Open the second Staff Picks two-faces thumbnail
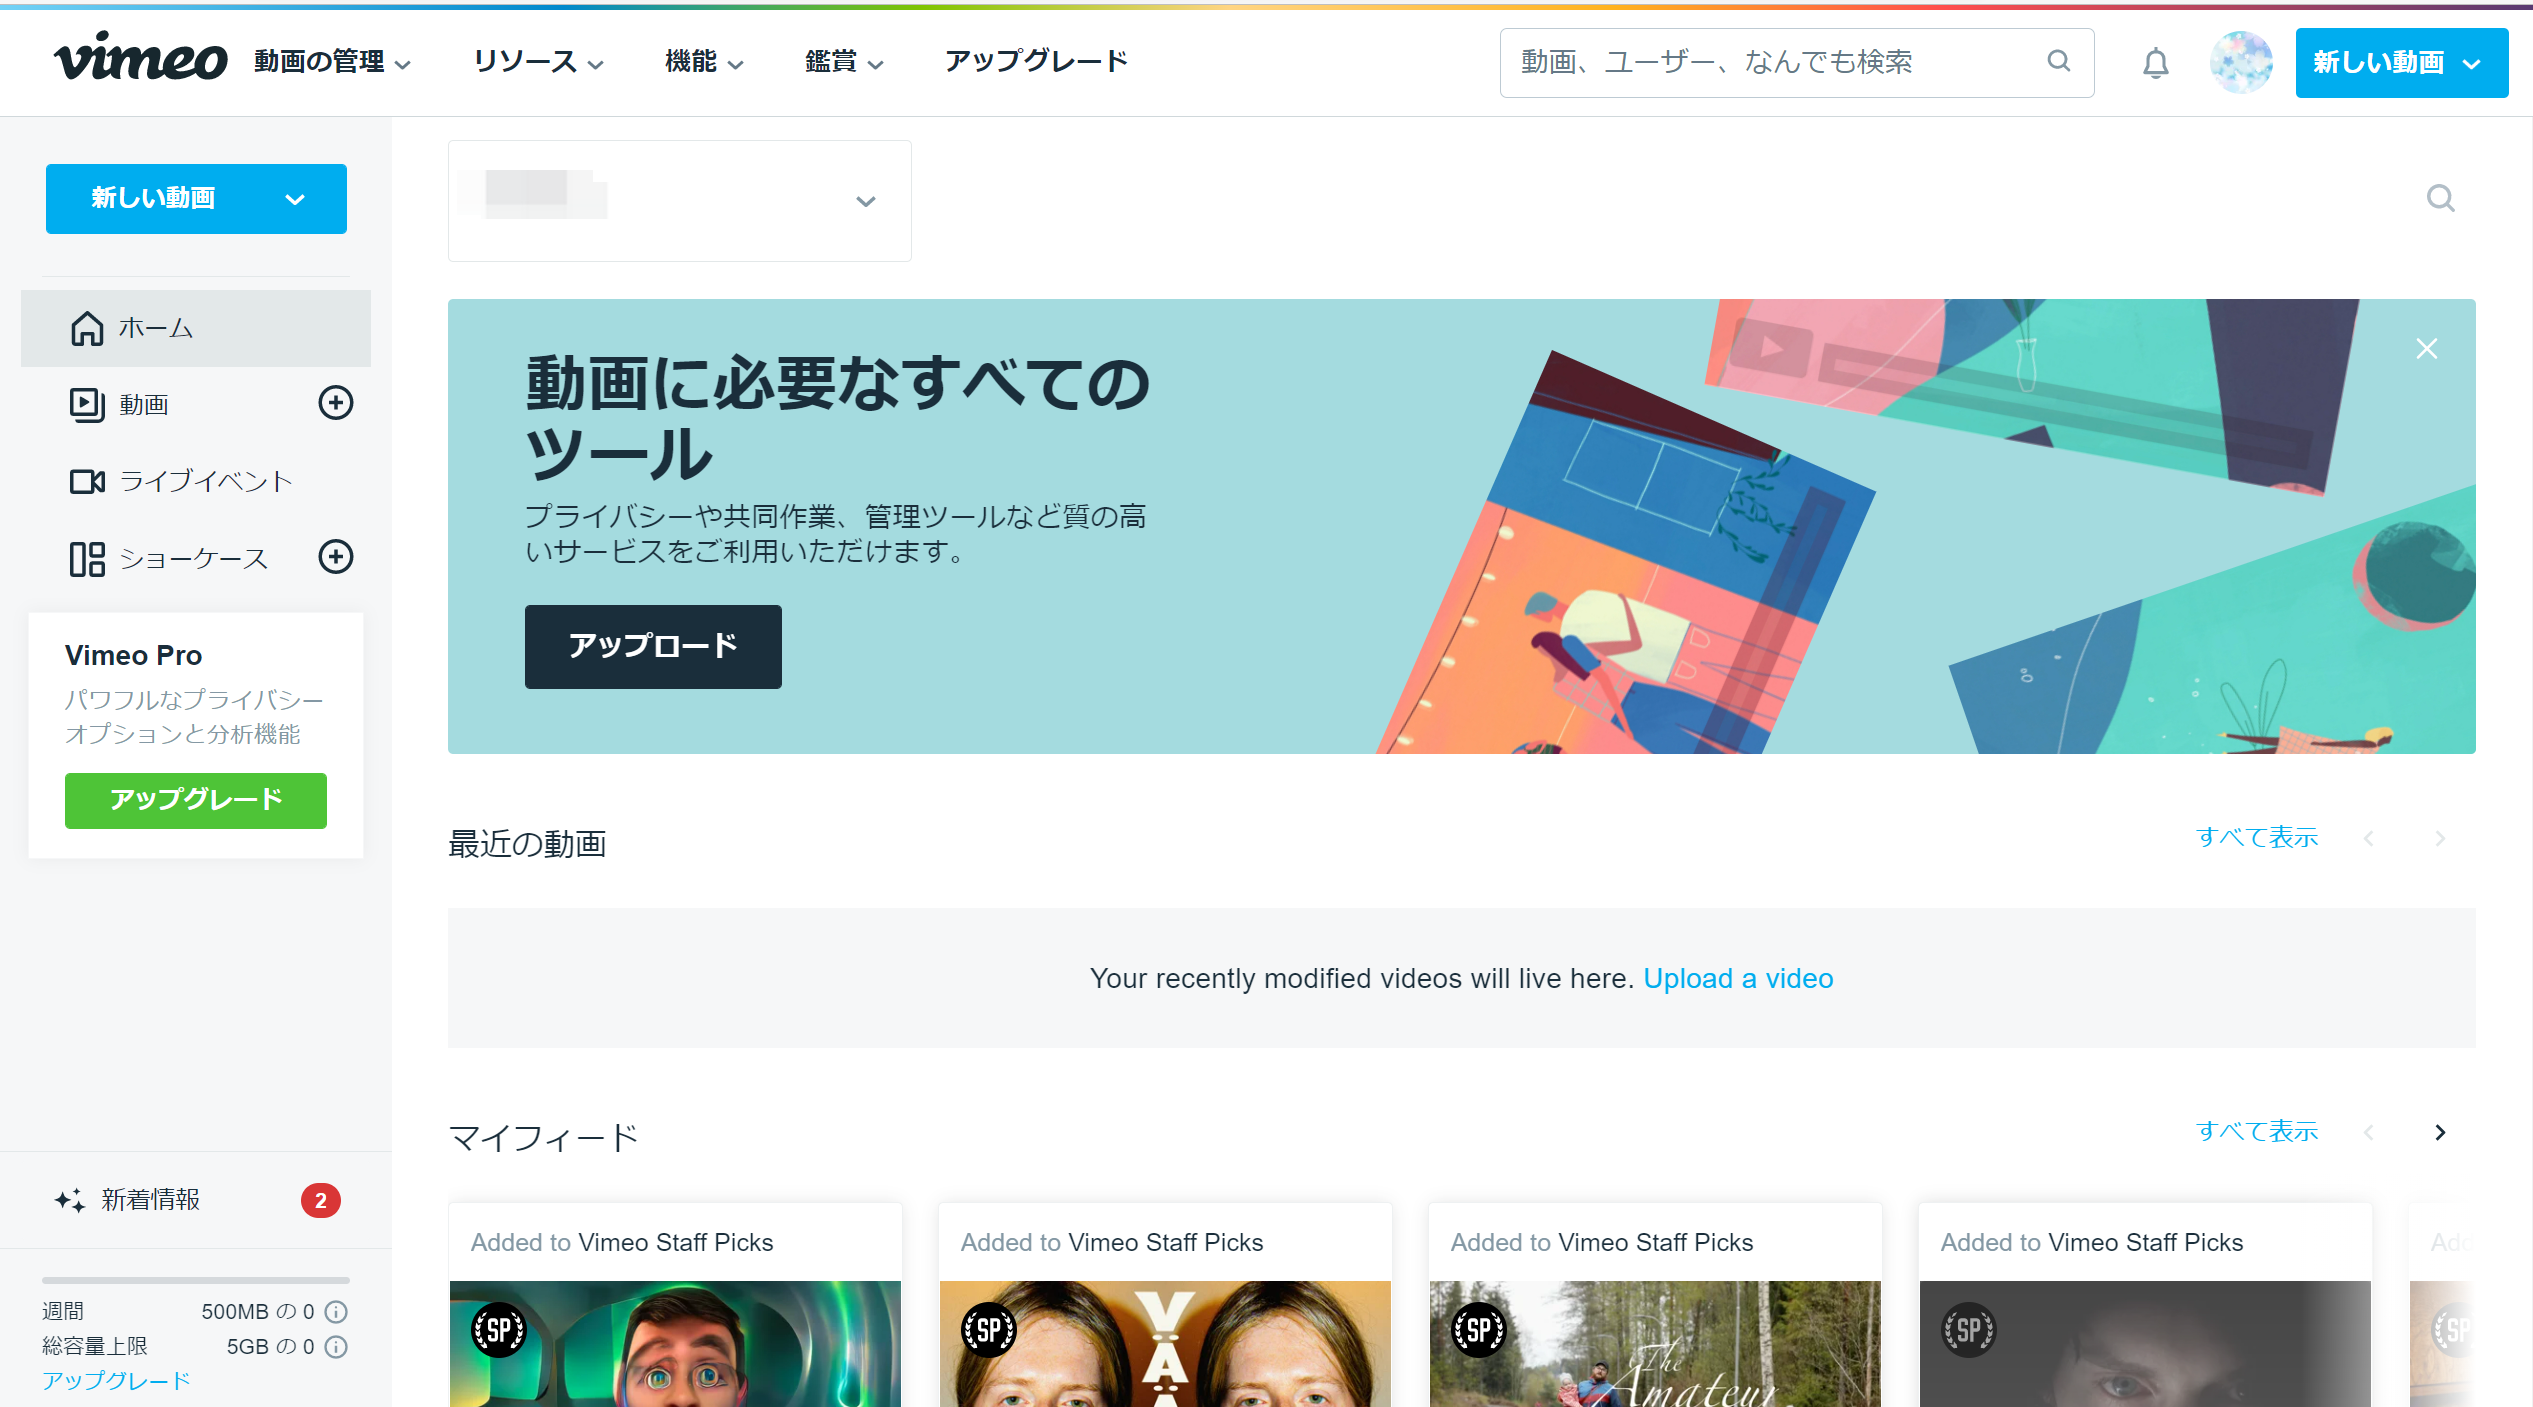The width and height of the screenshot is (2533, 1407). point(1165,1344)
